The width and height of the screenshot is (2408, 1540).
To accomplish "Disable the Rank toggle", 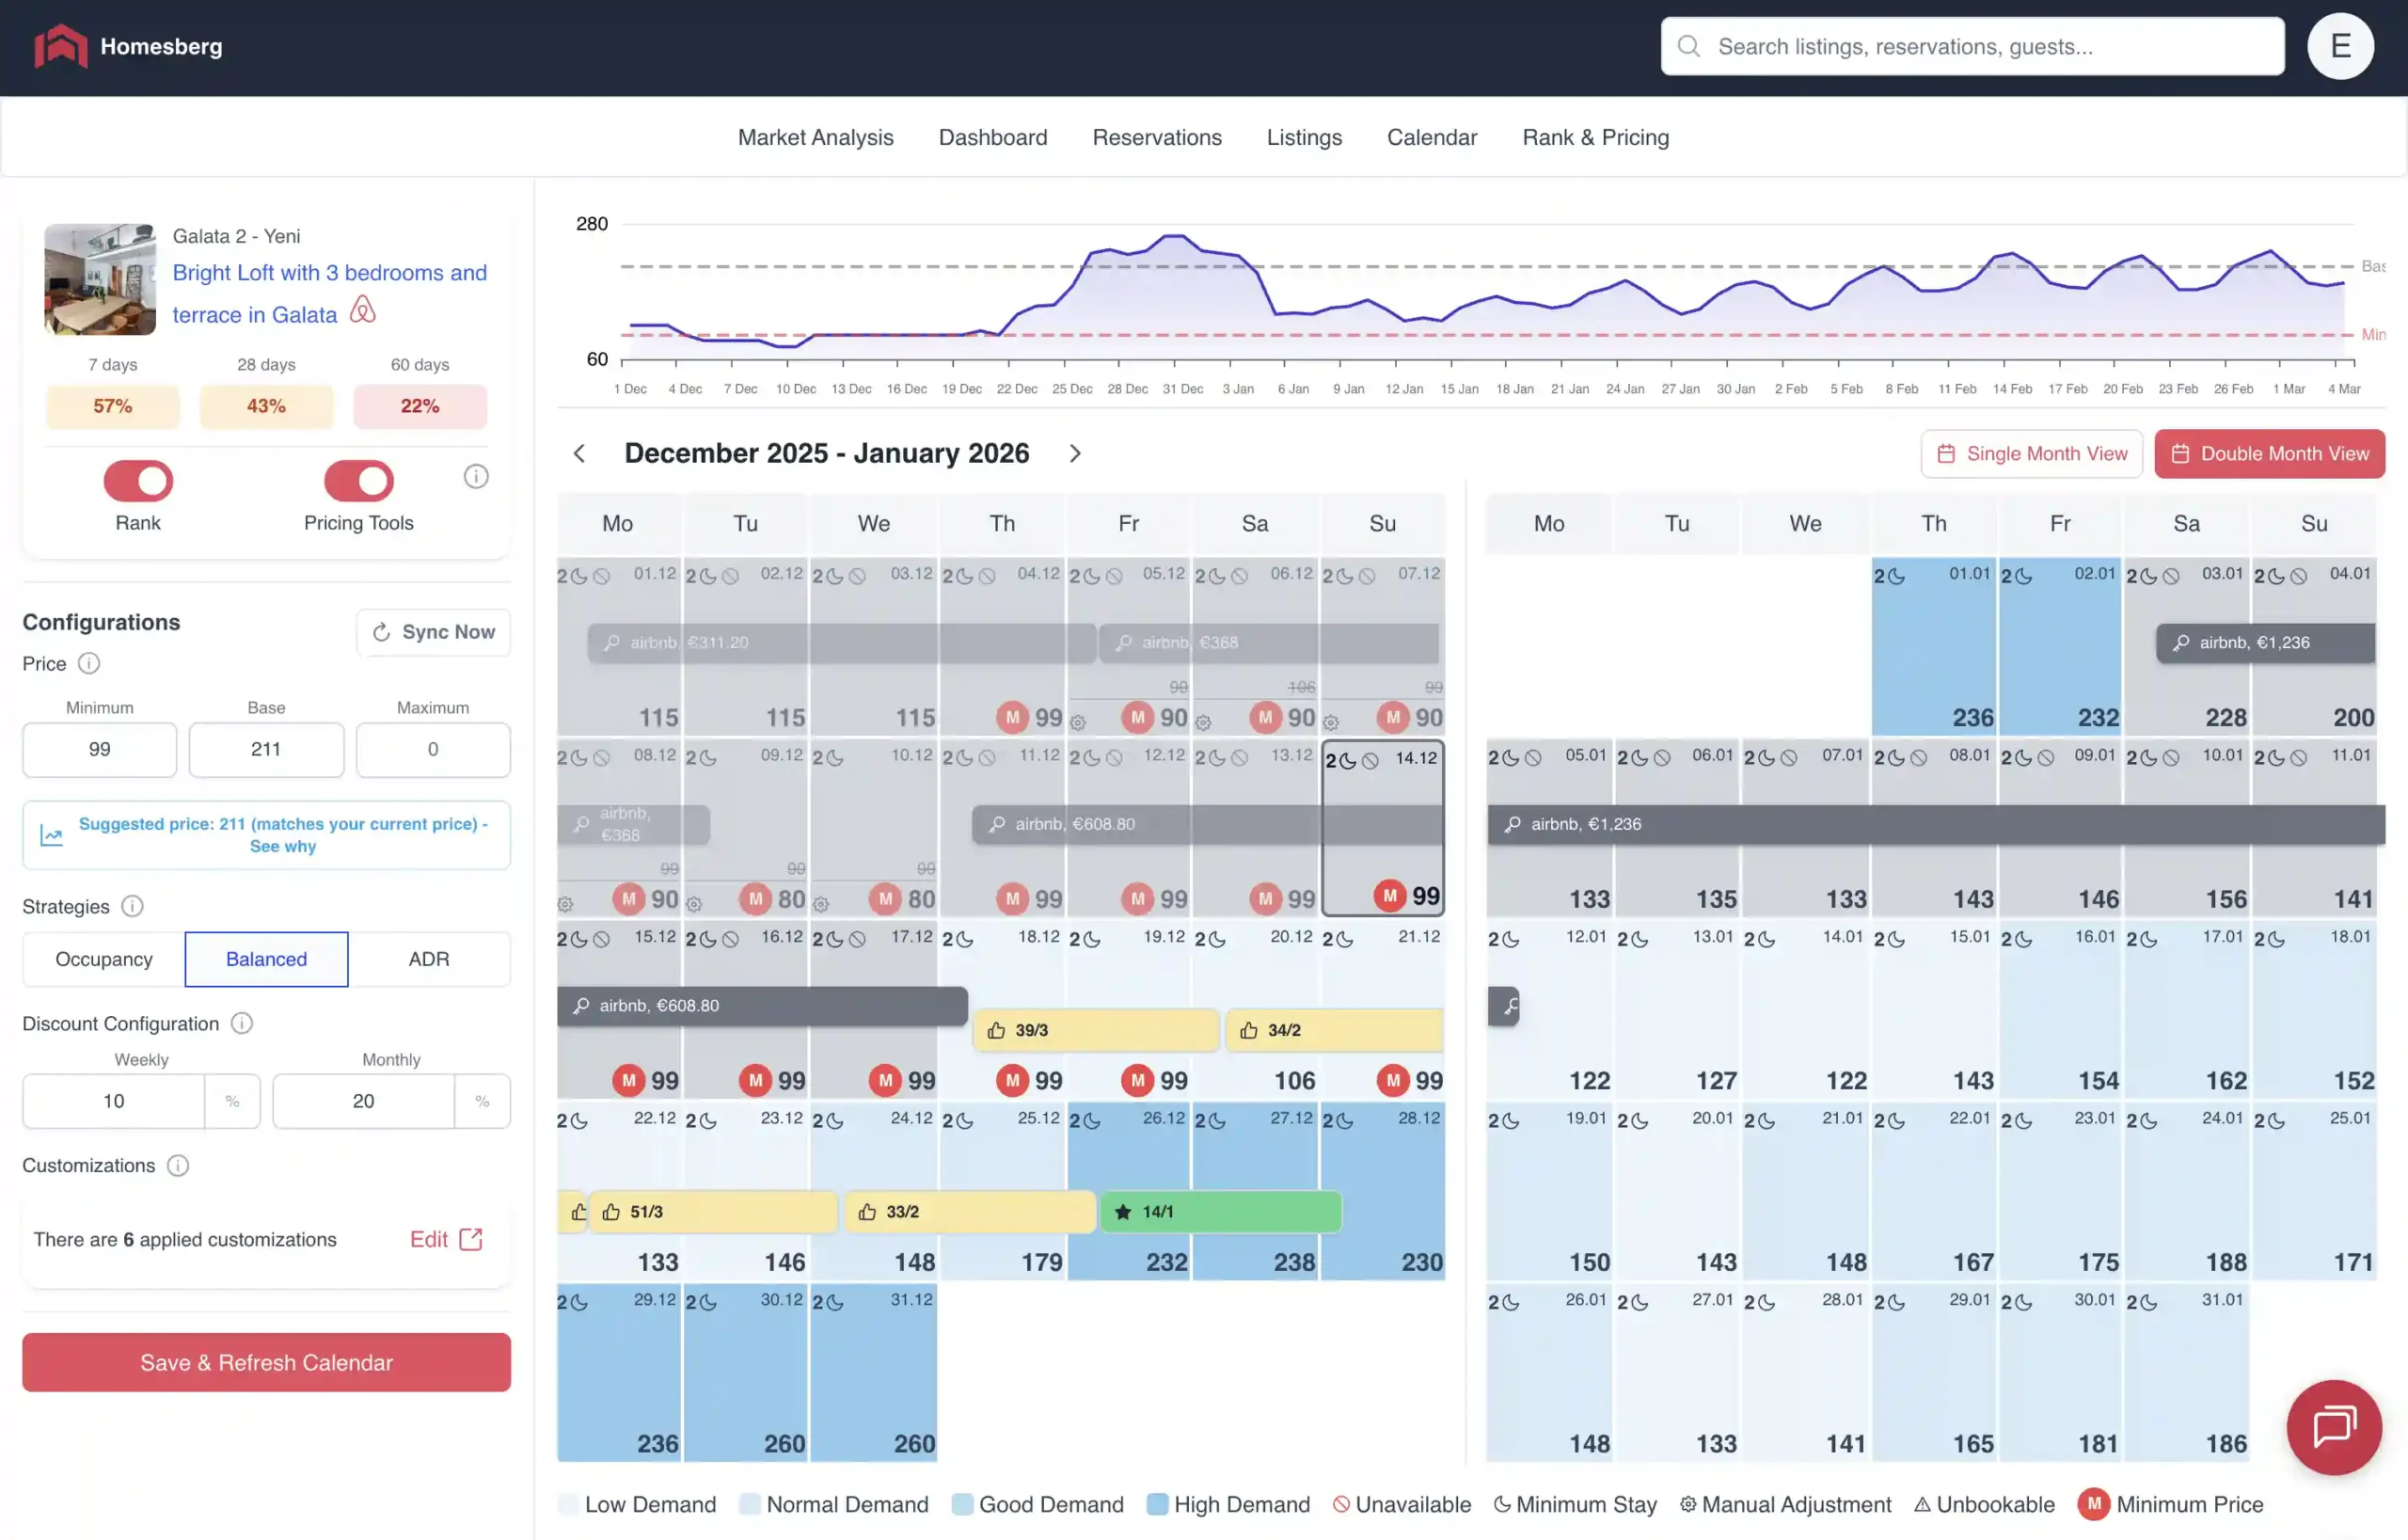I will 138,481.
